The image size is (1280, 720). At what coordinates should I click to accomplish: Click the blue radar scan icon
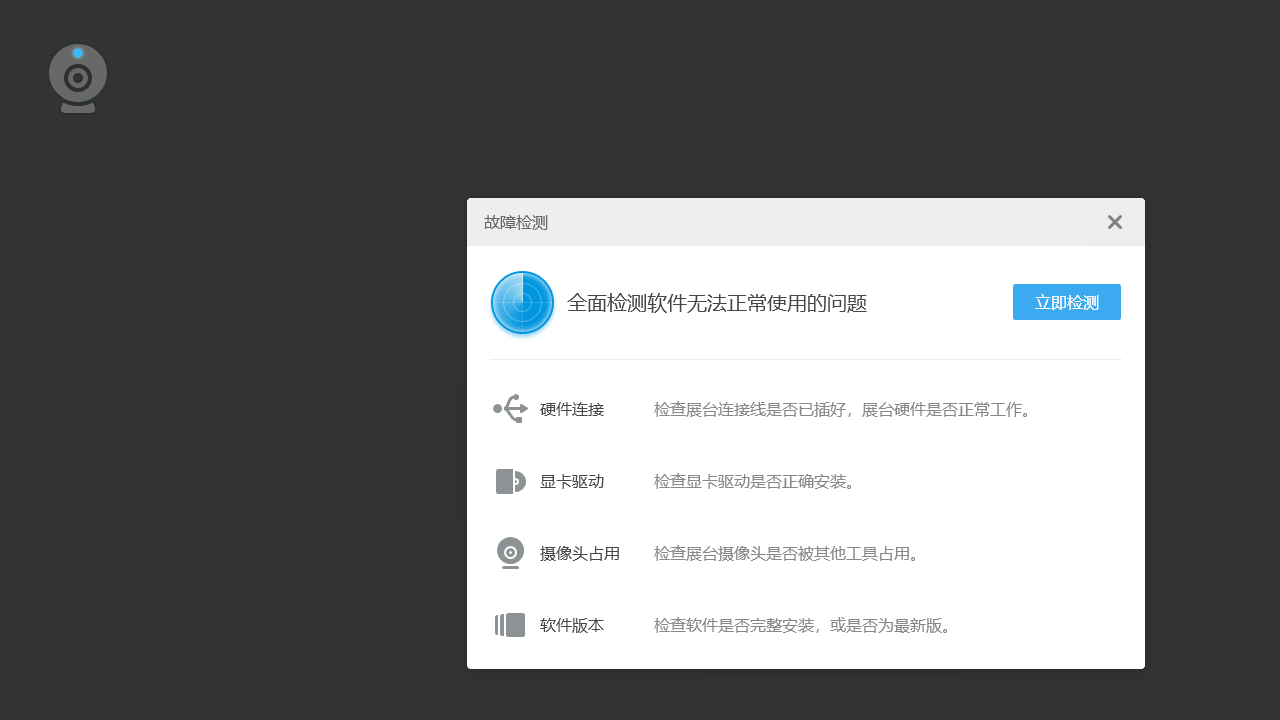click(x=522, y=303)
